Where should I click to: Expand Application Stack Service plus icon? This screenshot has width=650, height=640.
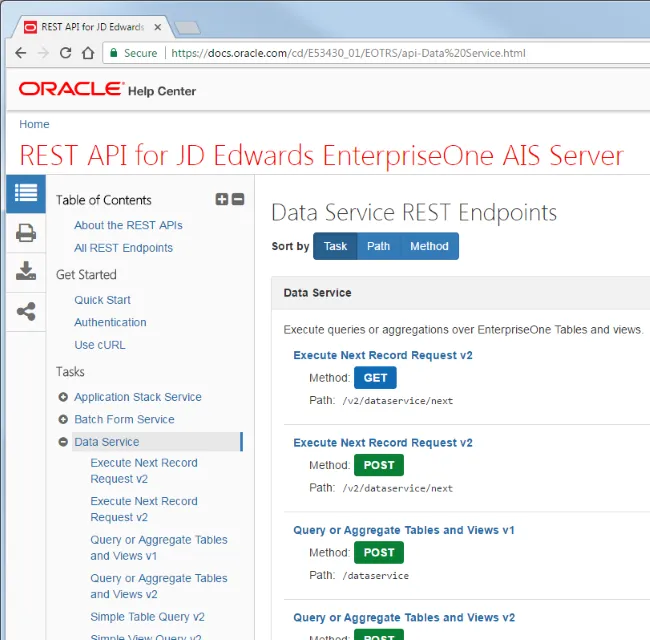(x=63, y=397)
